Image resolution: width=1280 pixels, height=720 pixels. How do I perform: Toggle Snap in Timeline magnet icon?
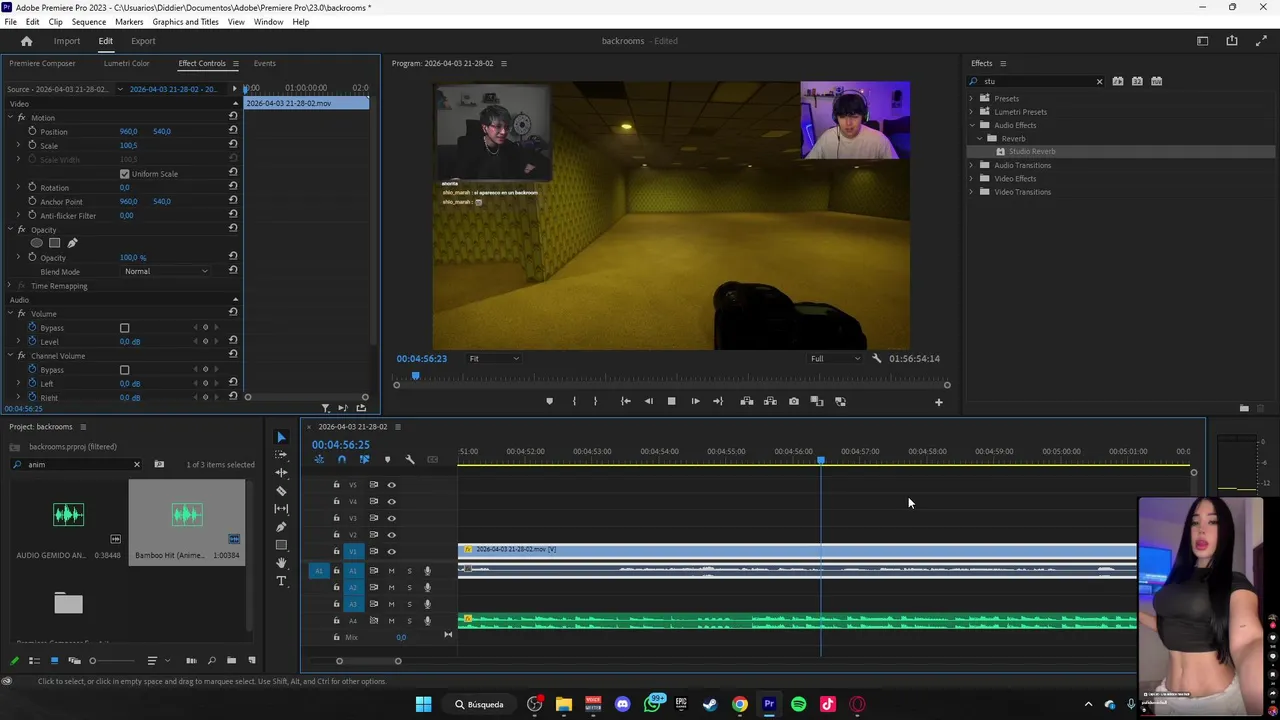[x=342, y=460]
